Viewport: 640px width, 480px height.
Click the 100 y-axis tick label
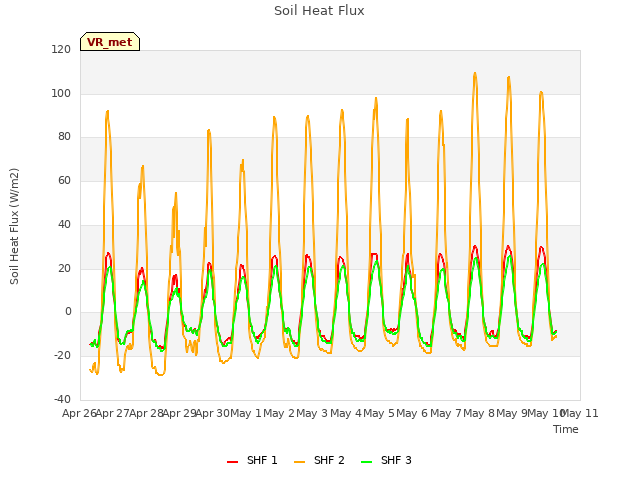click(x=61, y=93)
